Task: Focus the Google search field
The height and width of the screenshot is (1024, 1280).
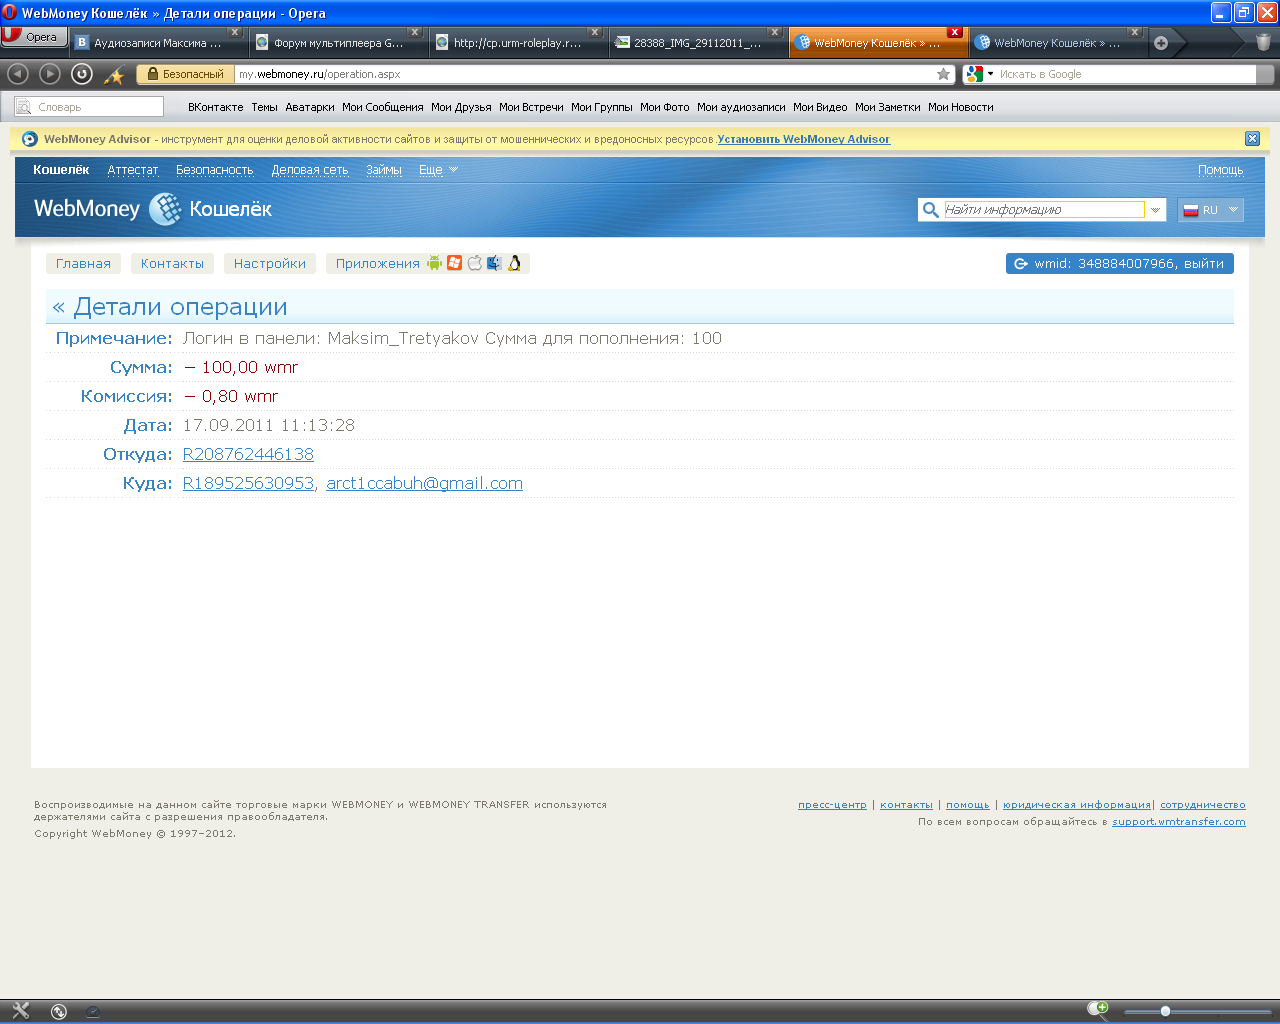Action: 1125,74
